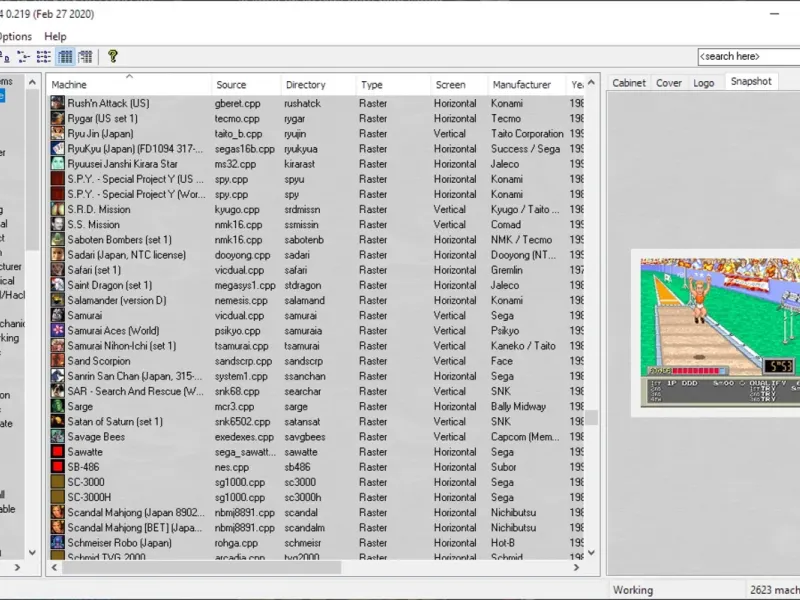Sort list by Type column header
Image resolution: width=800 pixels, height=600 pixels.
(x=393, y=85)
